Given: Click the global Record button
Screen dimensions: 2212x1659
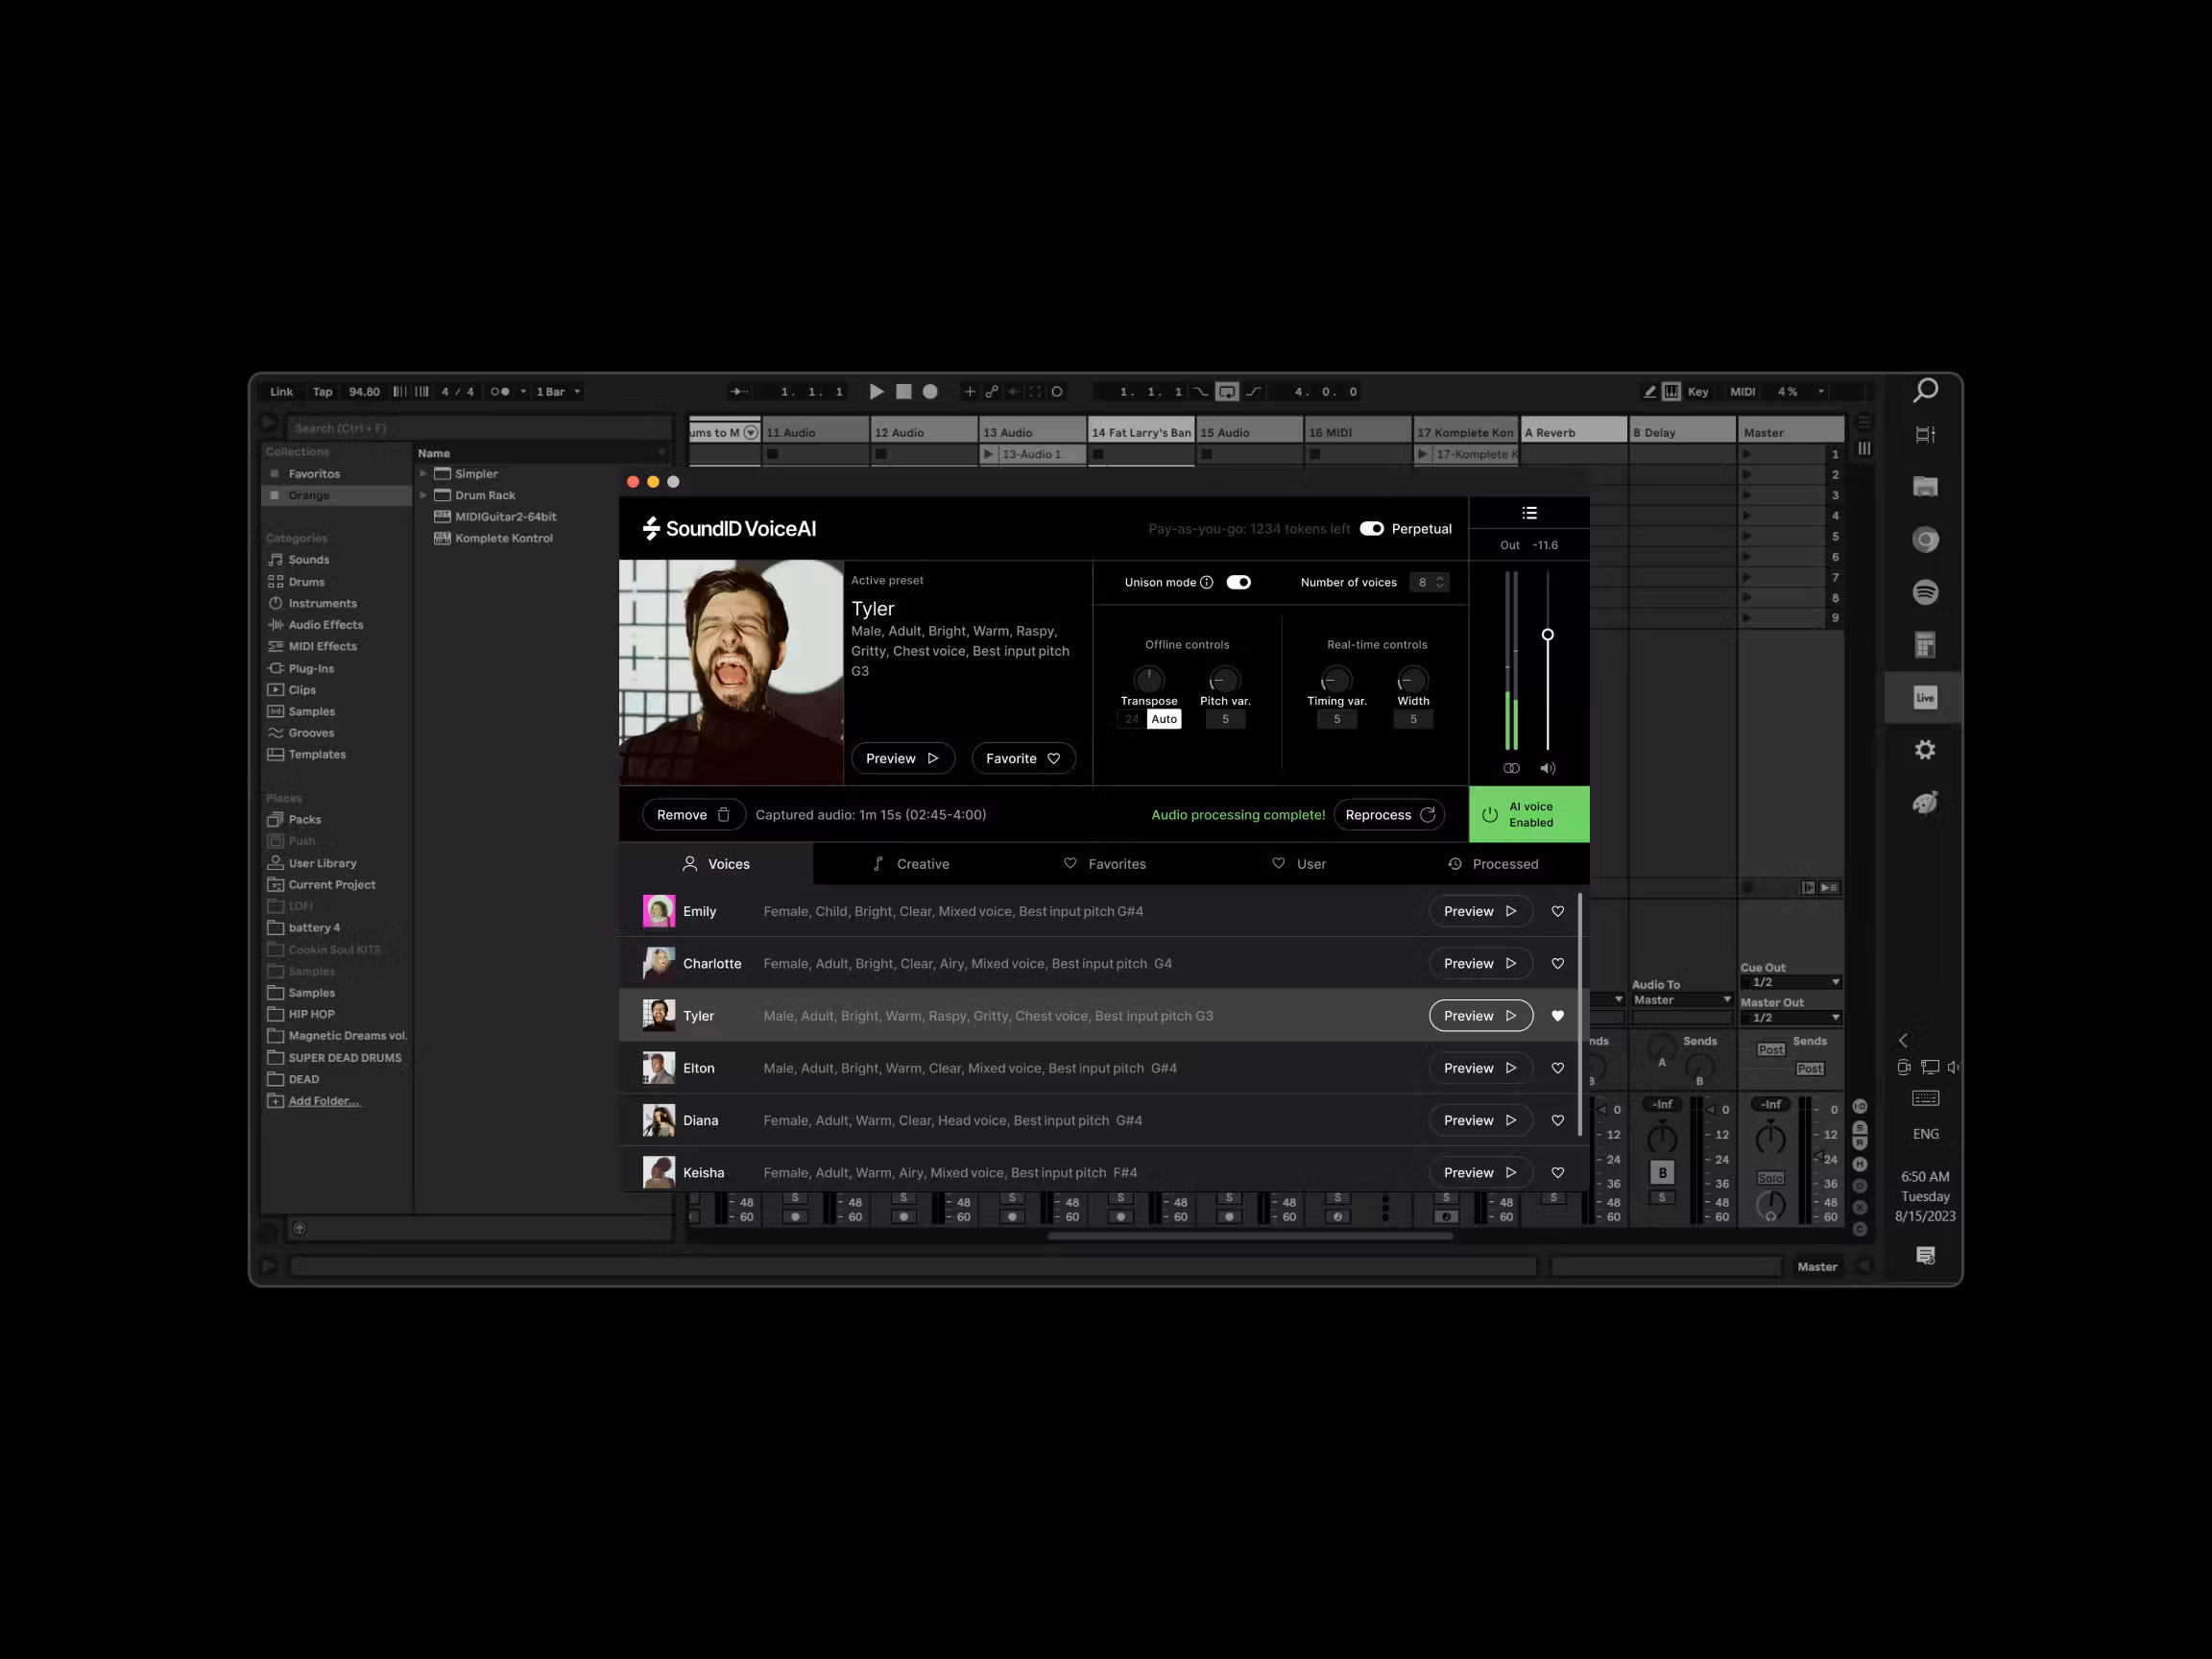Looking at the screenshot, I should (x=929, y=391).
